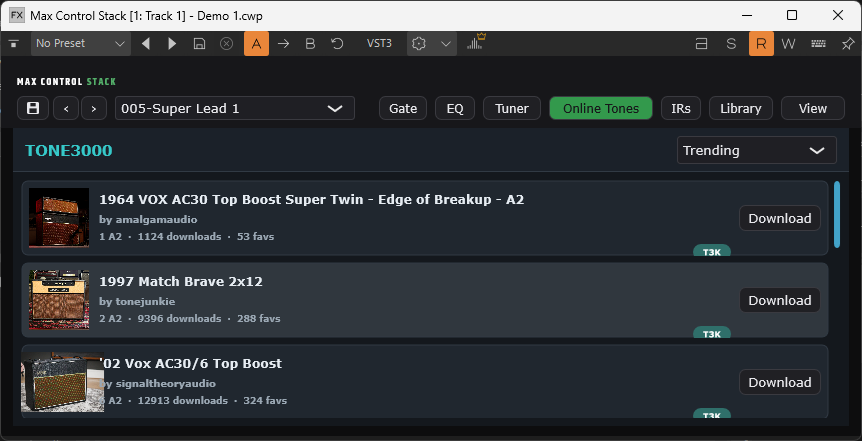Click the VST3 label

(x=379, y=43)
